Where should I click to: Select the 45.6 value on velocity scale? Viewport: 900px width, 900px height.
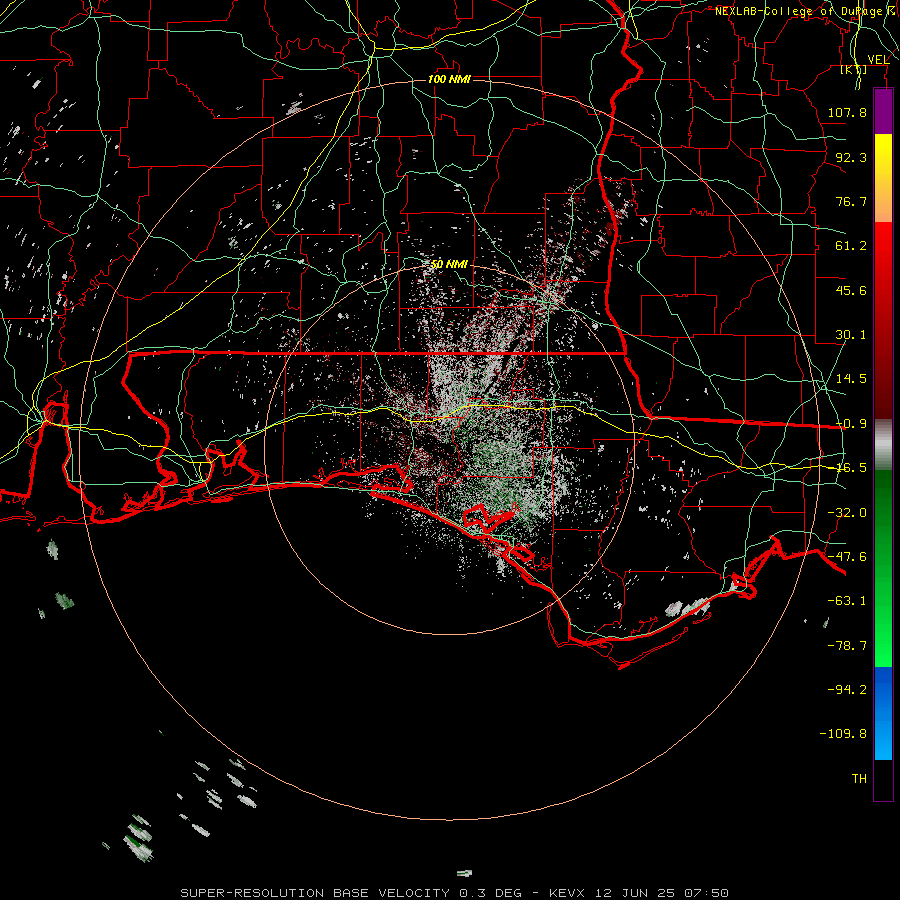[x=851, y=290]
